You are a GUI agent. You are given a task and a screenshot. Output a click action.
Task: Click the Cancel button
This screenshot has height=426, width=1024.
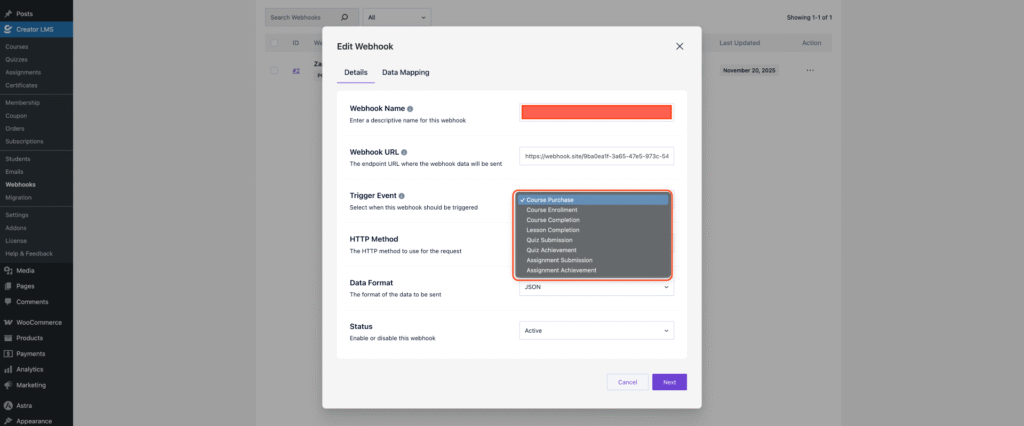tap(627, 382)
